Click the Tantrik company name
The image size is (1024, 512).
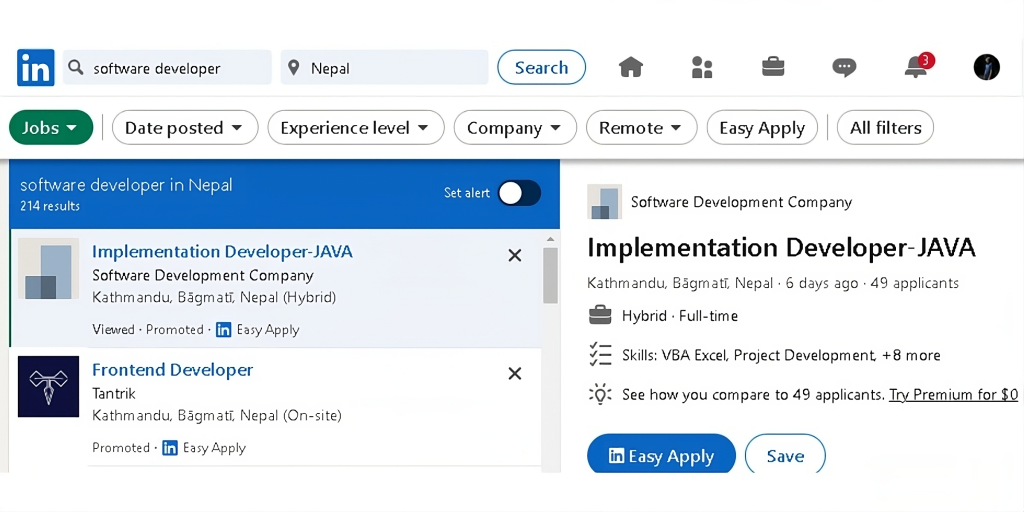tap(114, 394)
